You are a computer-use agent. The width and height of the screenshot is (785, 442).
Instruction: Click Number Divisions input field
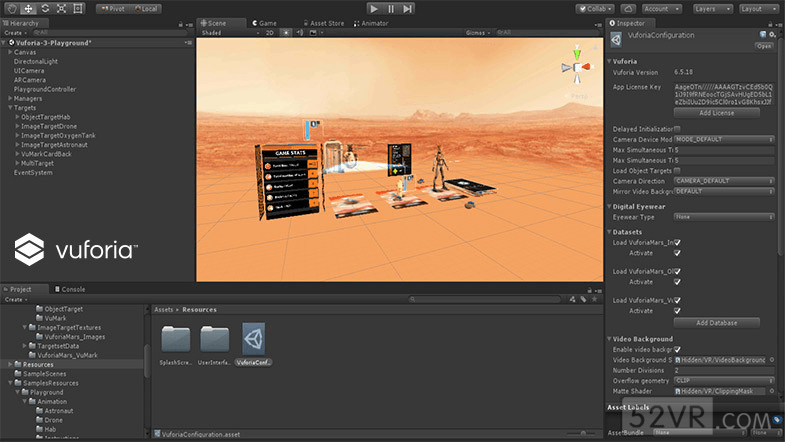click(724, 370)
